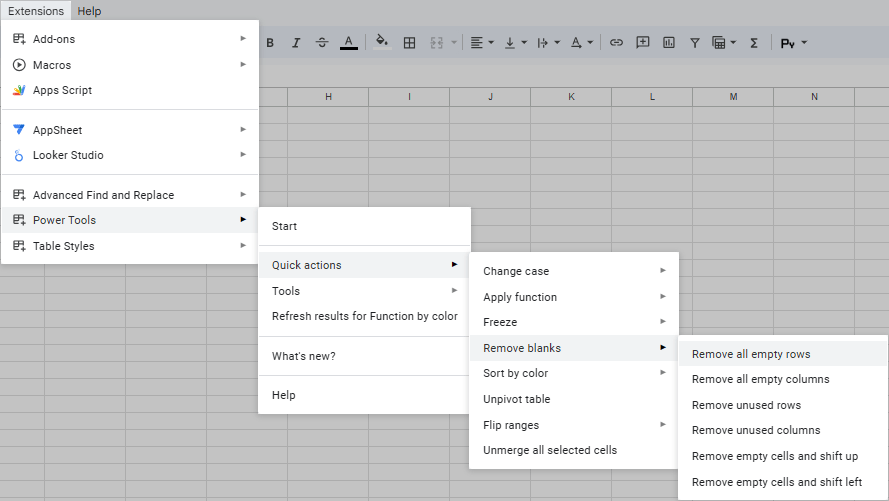Screen dimensions: 889x501
Task: Expand Flip ranges submenu
Action: coord(574,424)
